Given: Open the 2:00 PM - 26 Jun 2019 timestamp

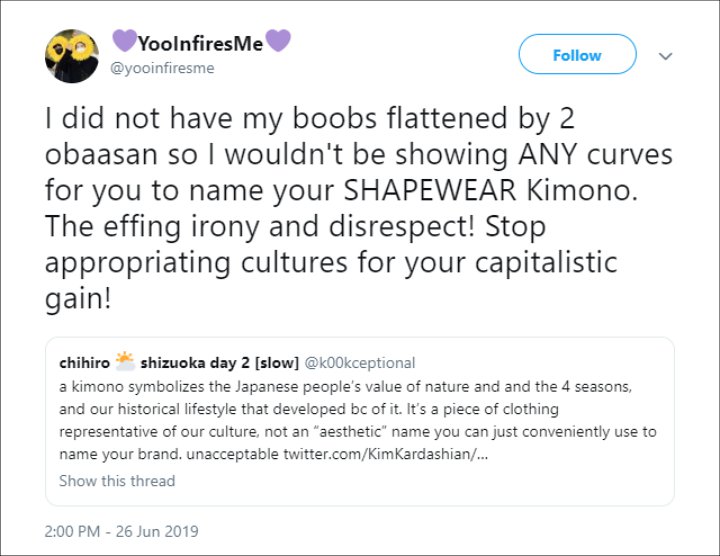Looking at the screenshot, I should (121, 531).
